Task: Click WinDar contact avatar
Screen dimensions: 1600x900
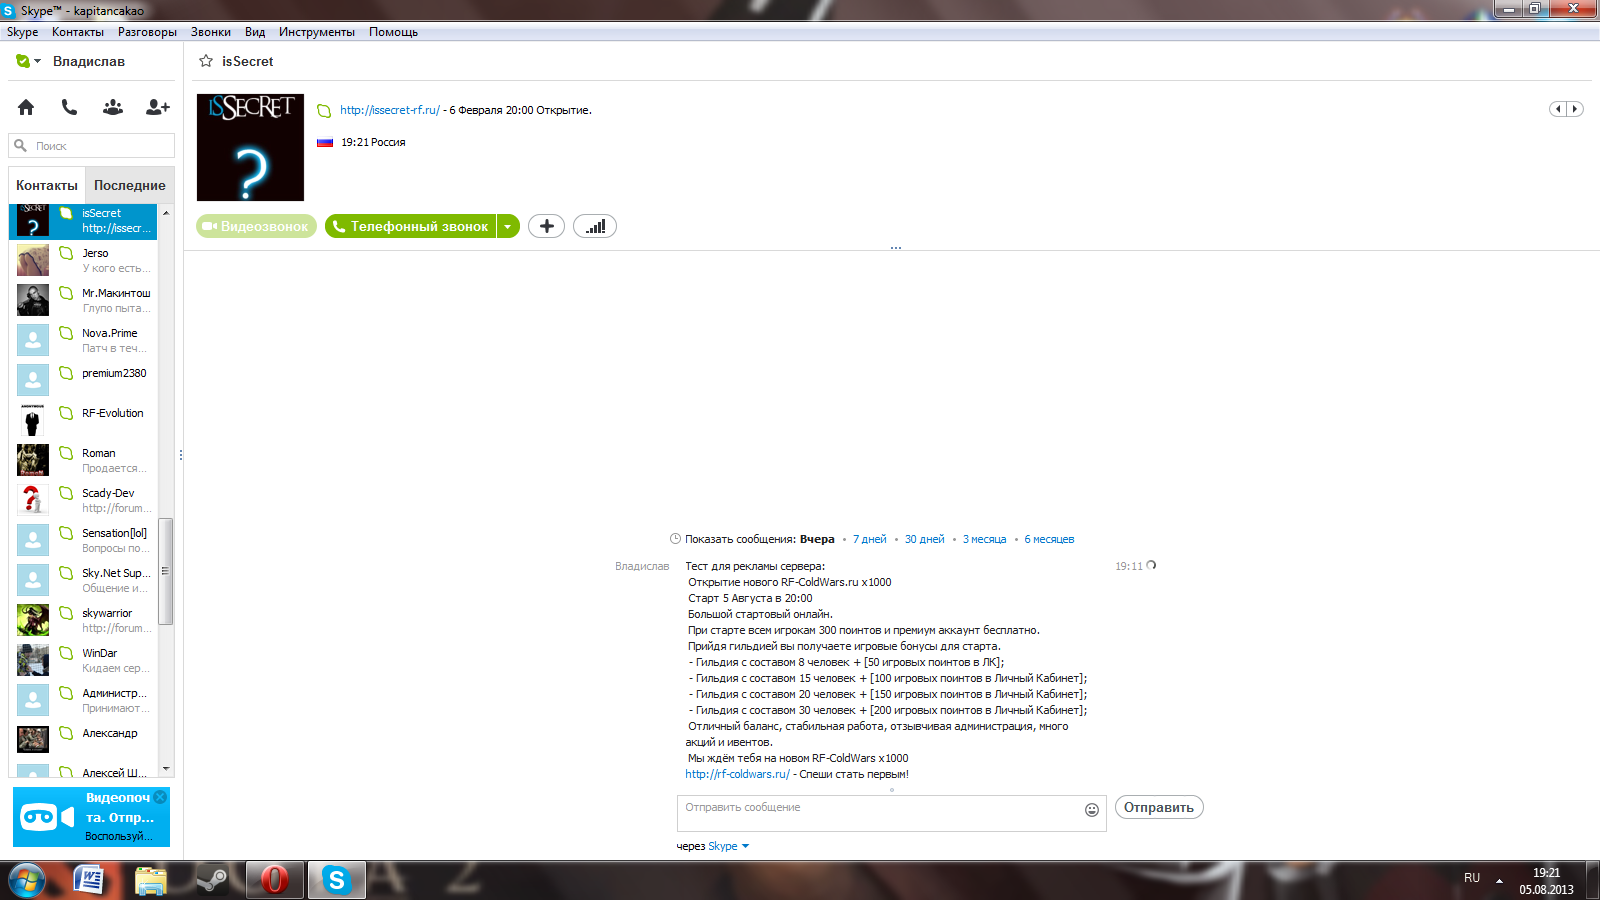Action: [33, 660]
